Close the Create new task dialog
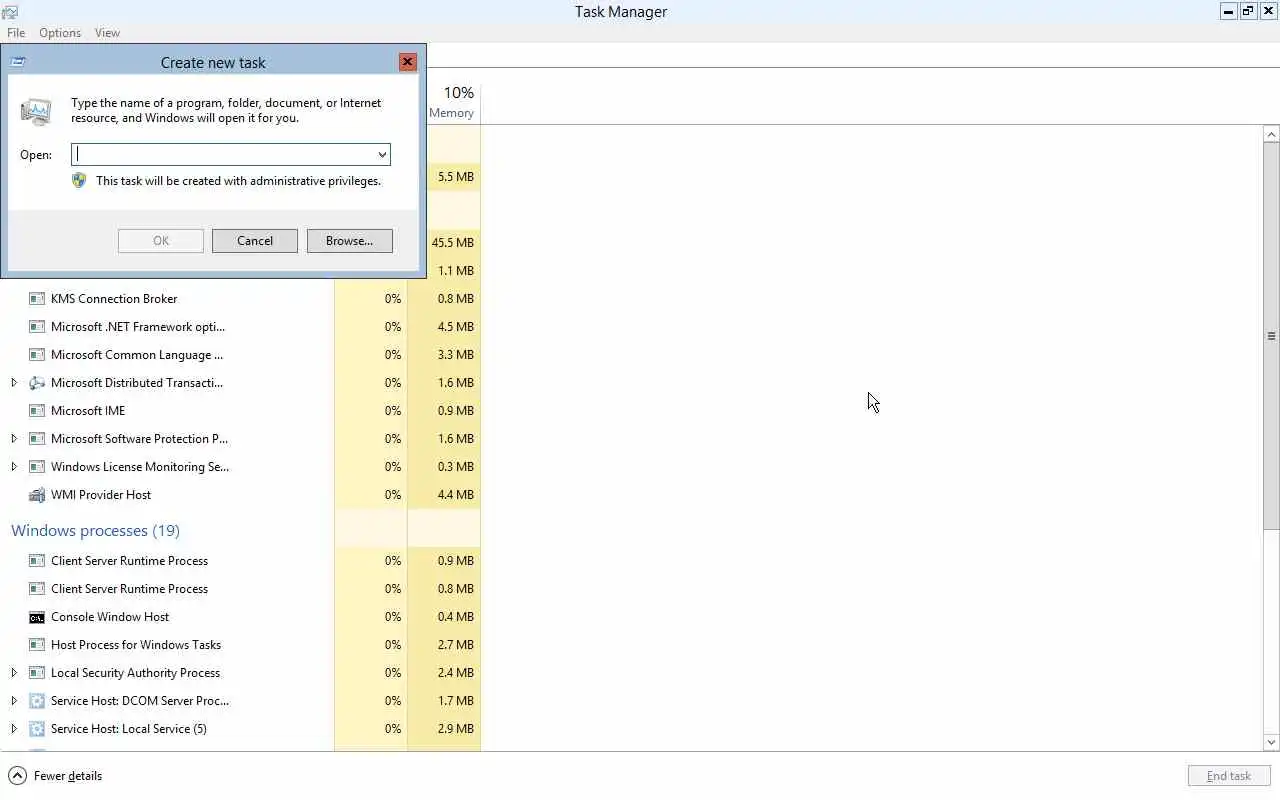The image size is (1280, 800). tap(407, 62)
